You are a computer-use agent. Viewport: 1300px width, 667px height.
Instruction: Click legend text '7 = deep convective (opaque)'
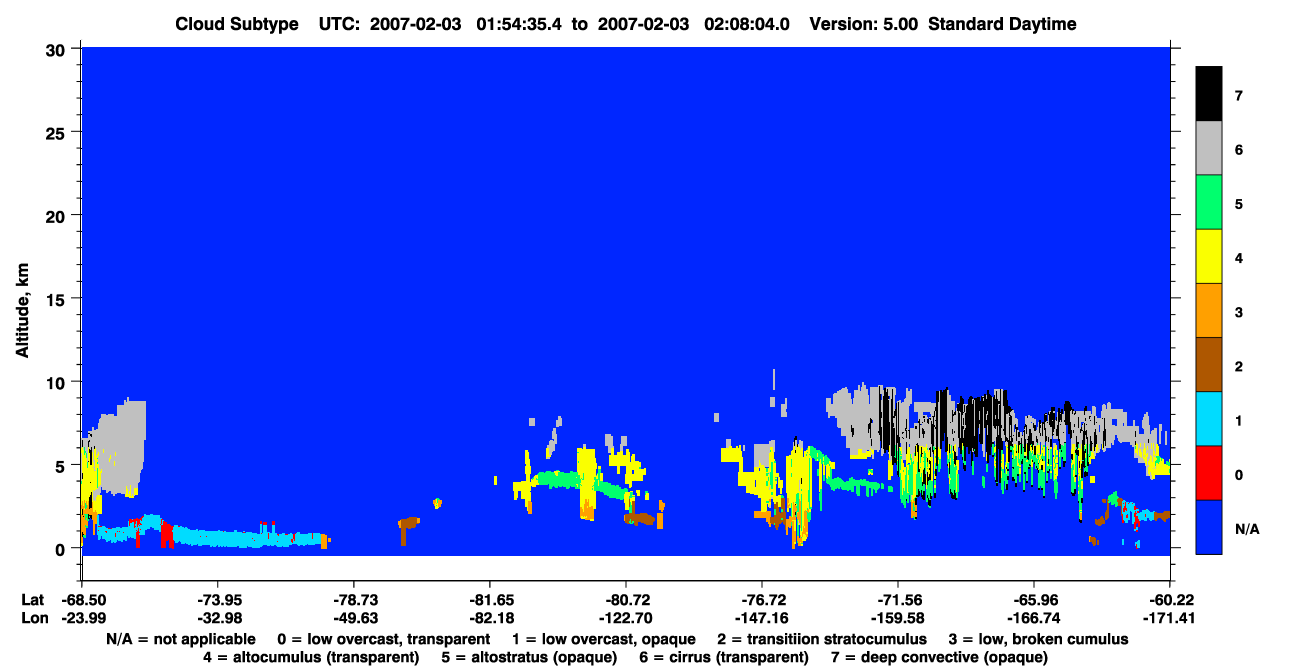coord(939,657)
